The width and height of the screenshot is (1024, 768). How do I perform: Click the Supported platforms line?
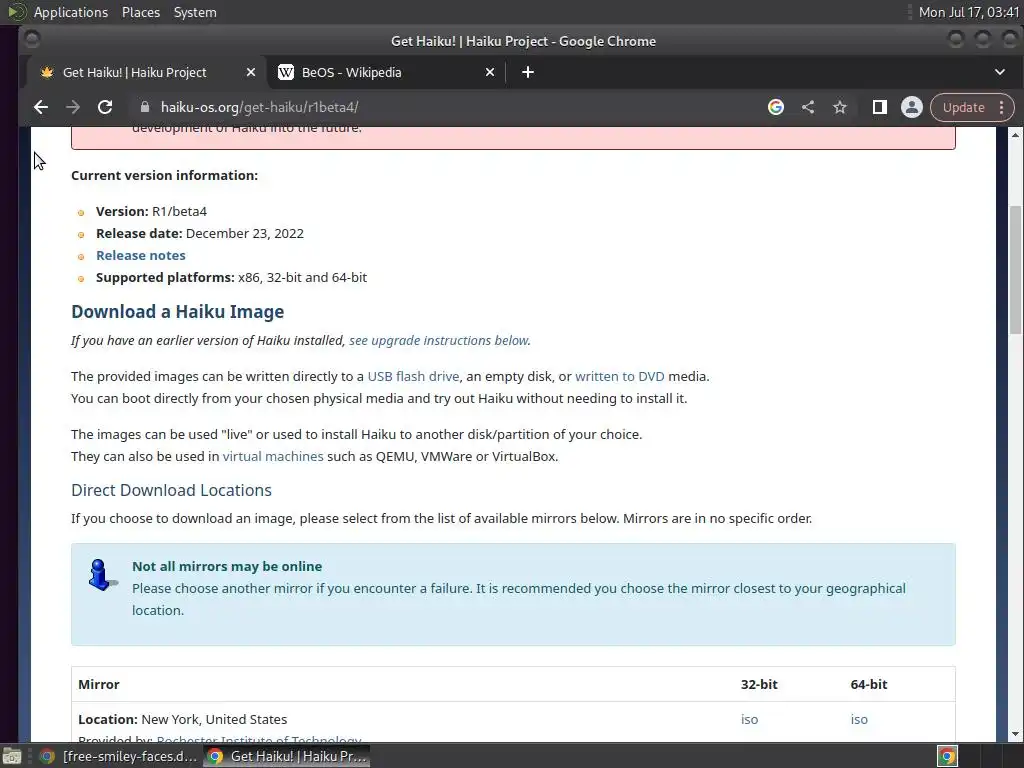231,277
